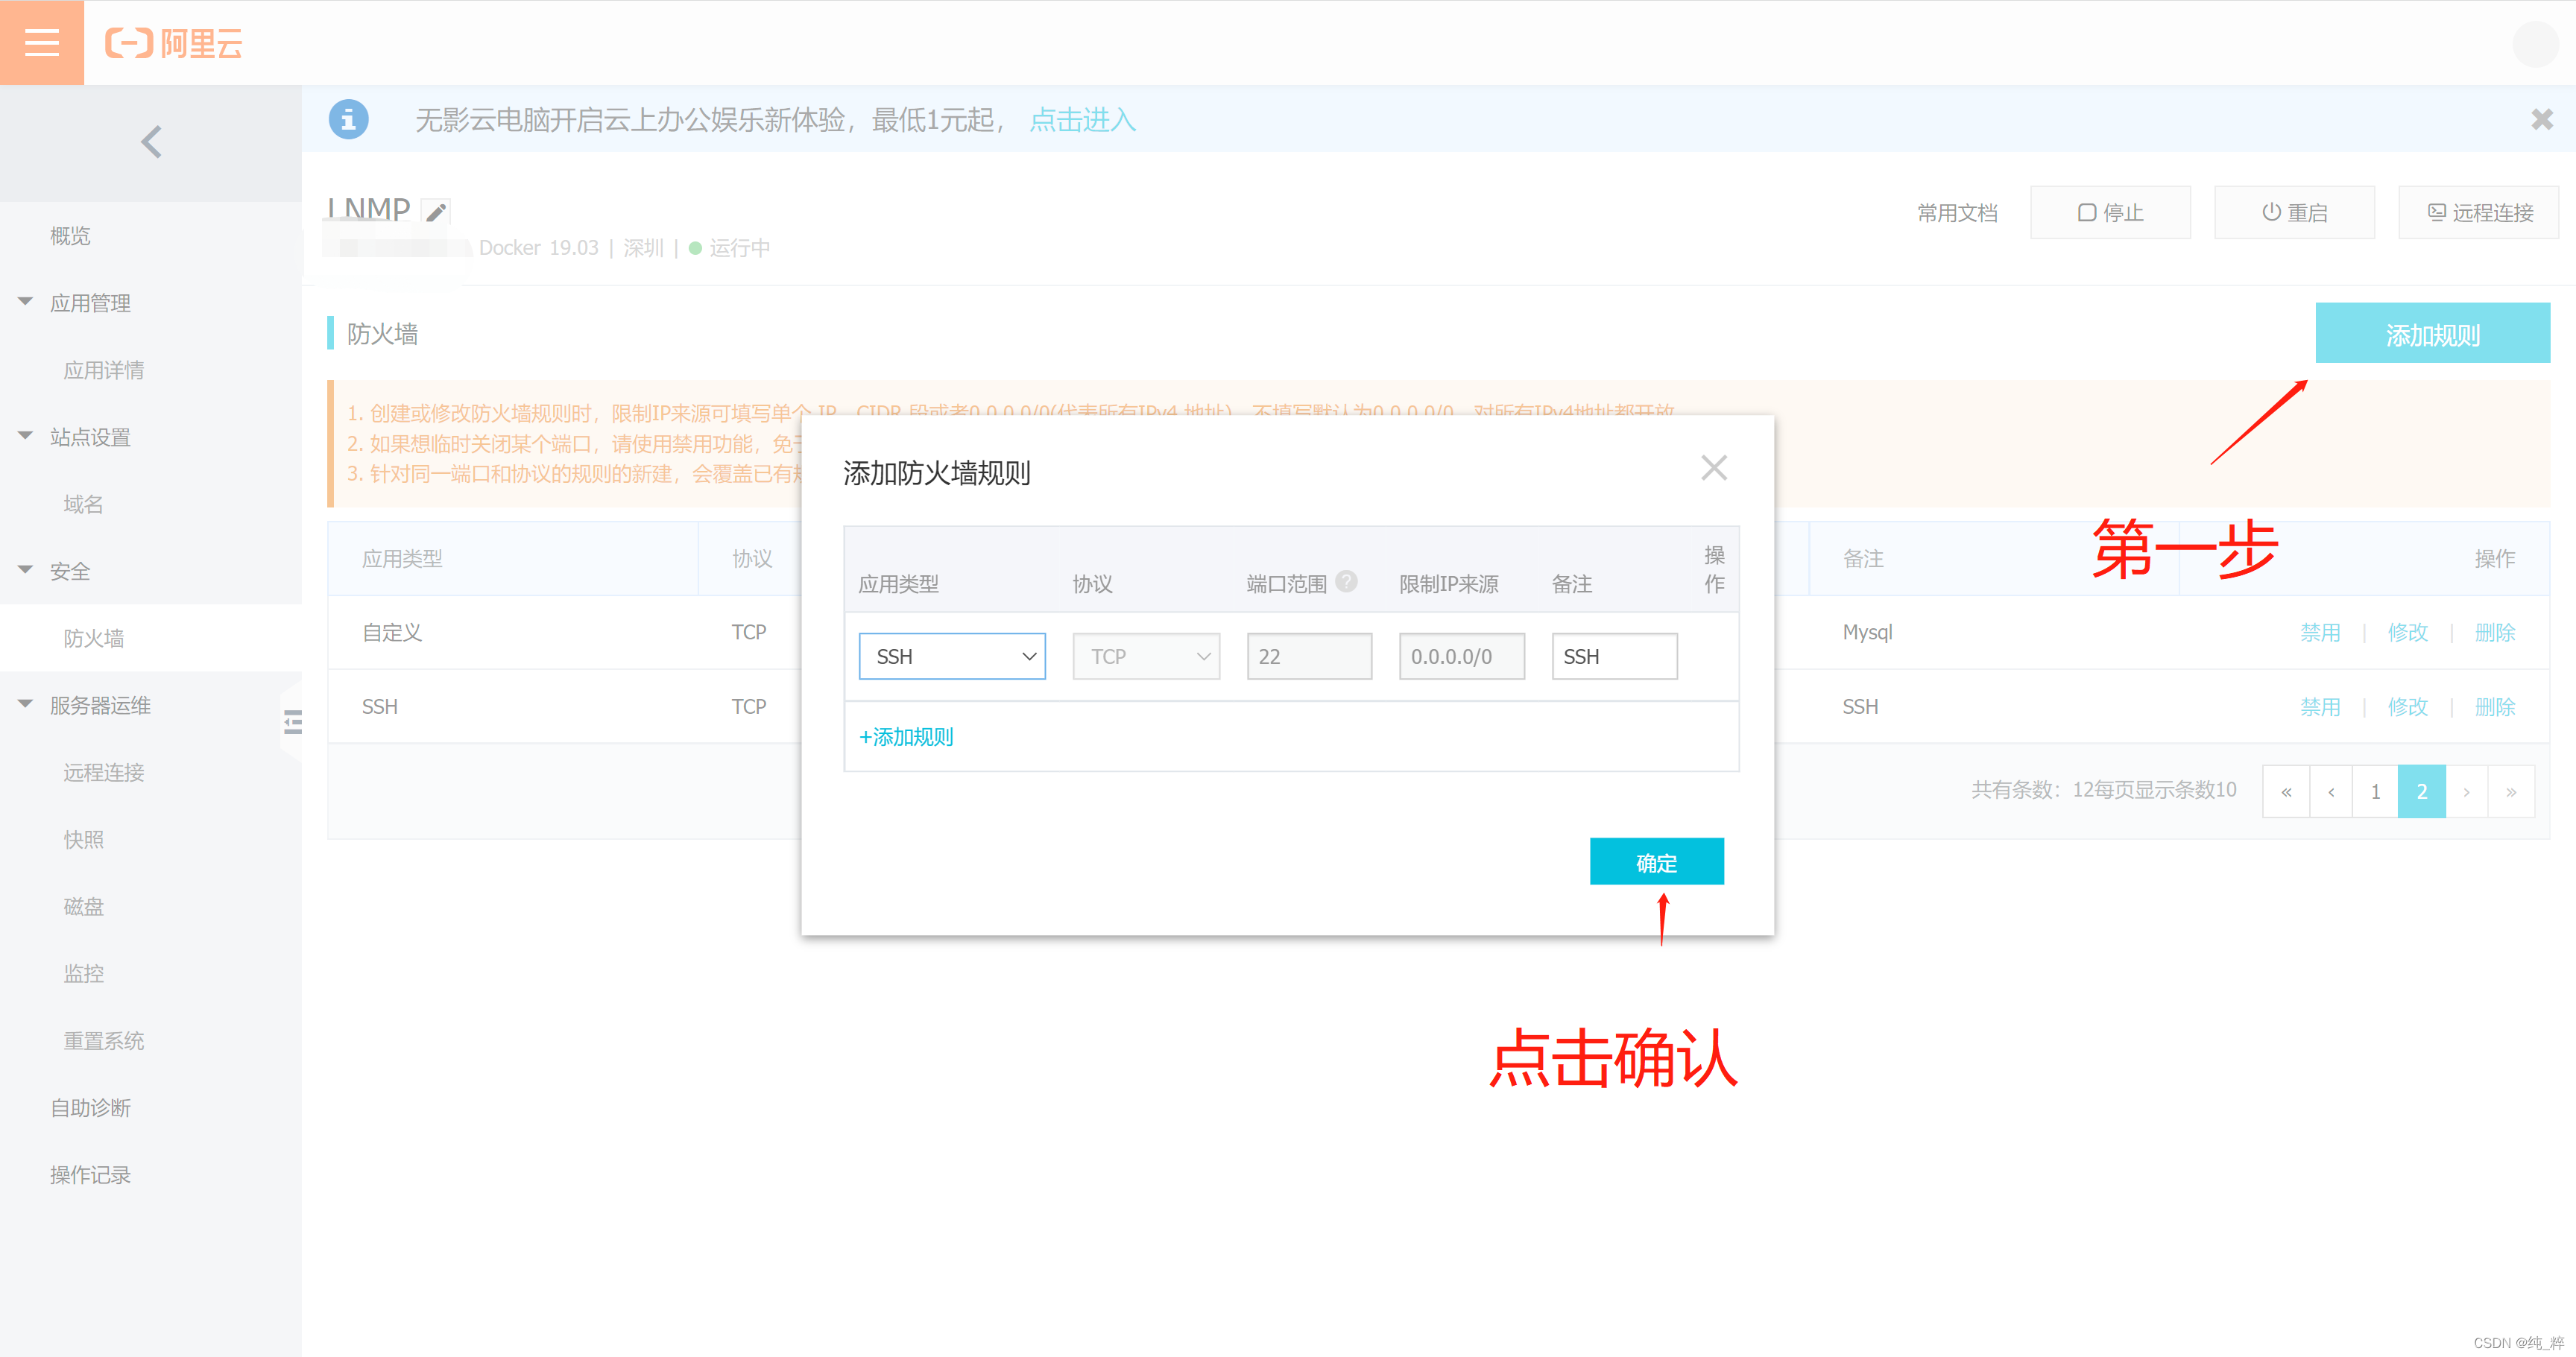
Task: Open 概览 in the sidebar
Action: coord(70,236)
